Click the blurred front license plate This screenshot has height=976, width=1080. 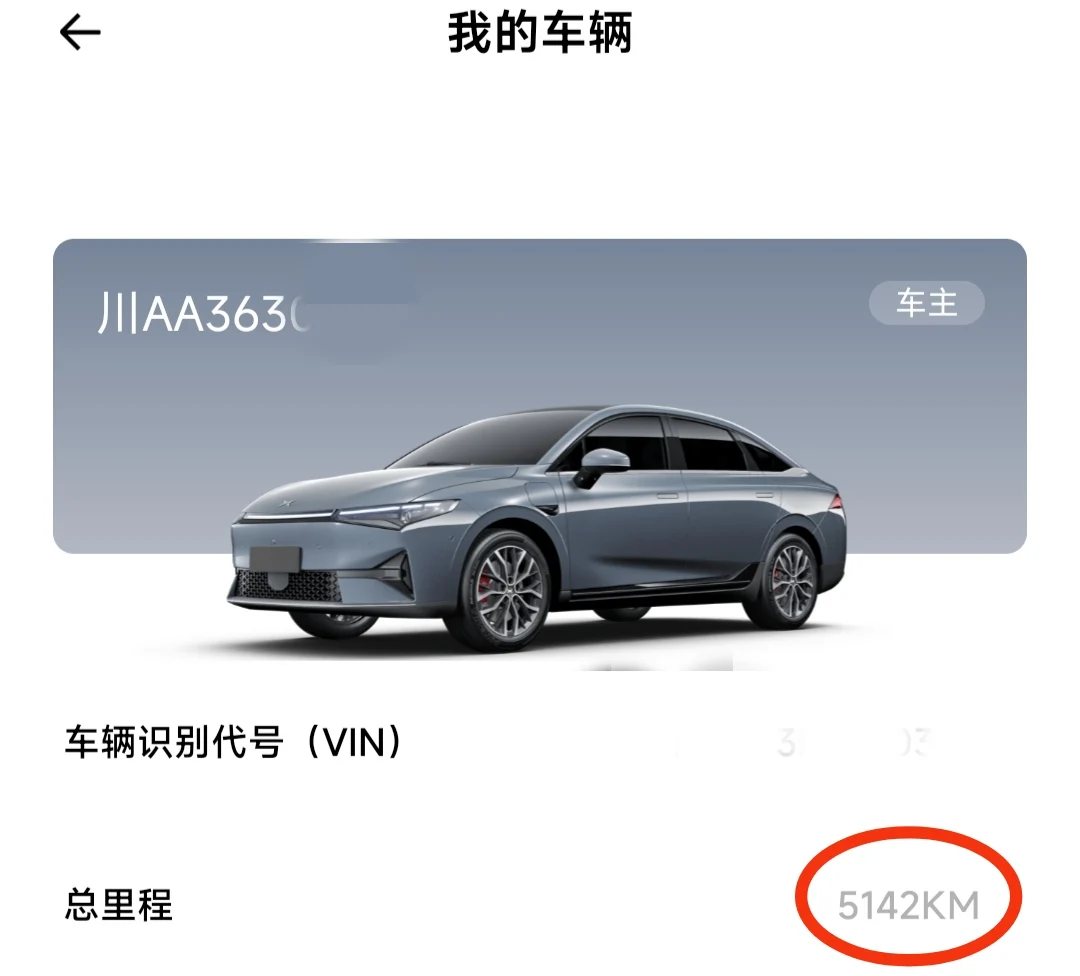[x=276, y=559]
